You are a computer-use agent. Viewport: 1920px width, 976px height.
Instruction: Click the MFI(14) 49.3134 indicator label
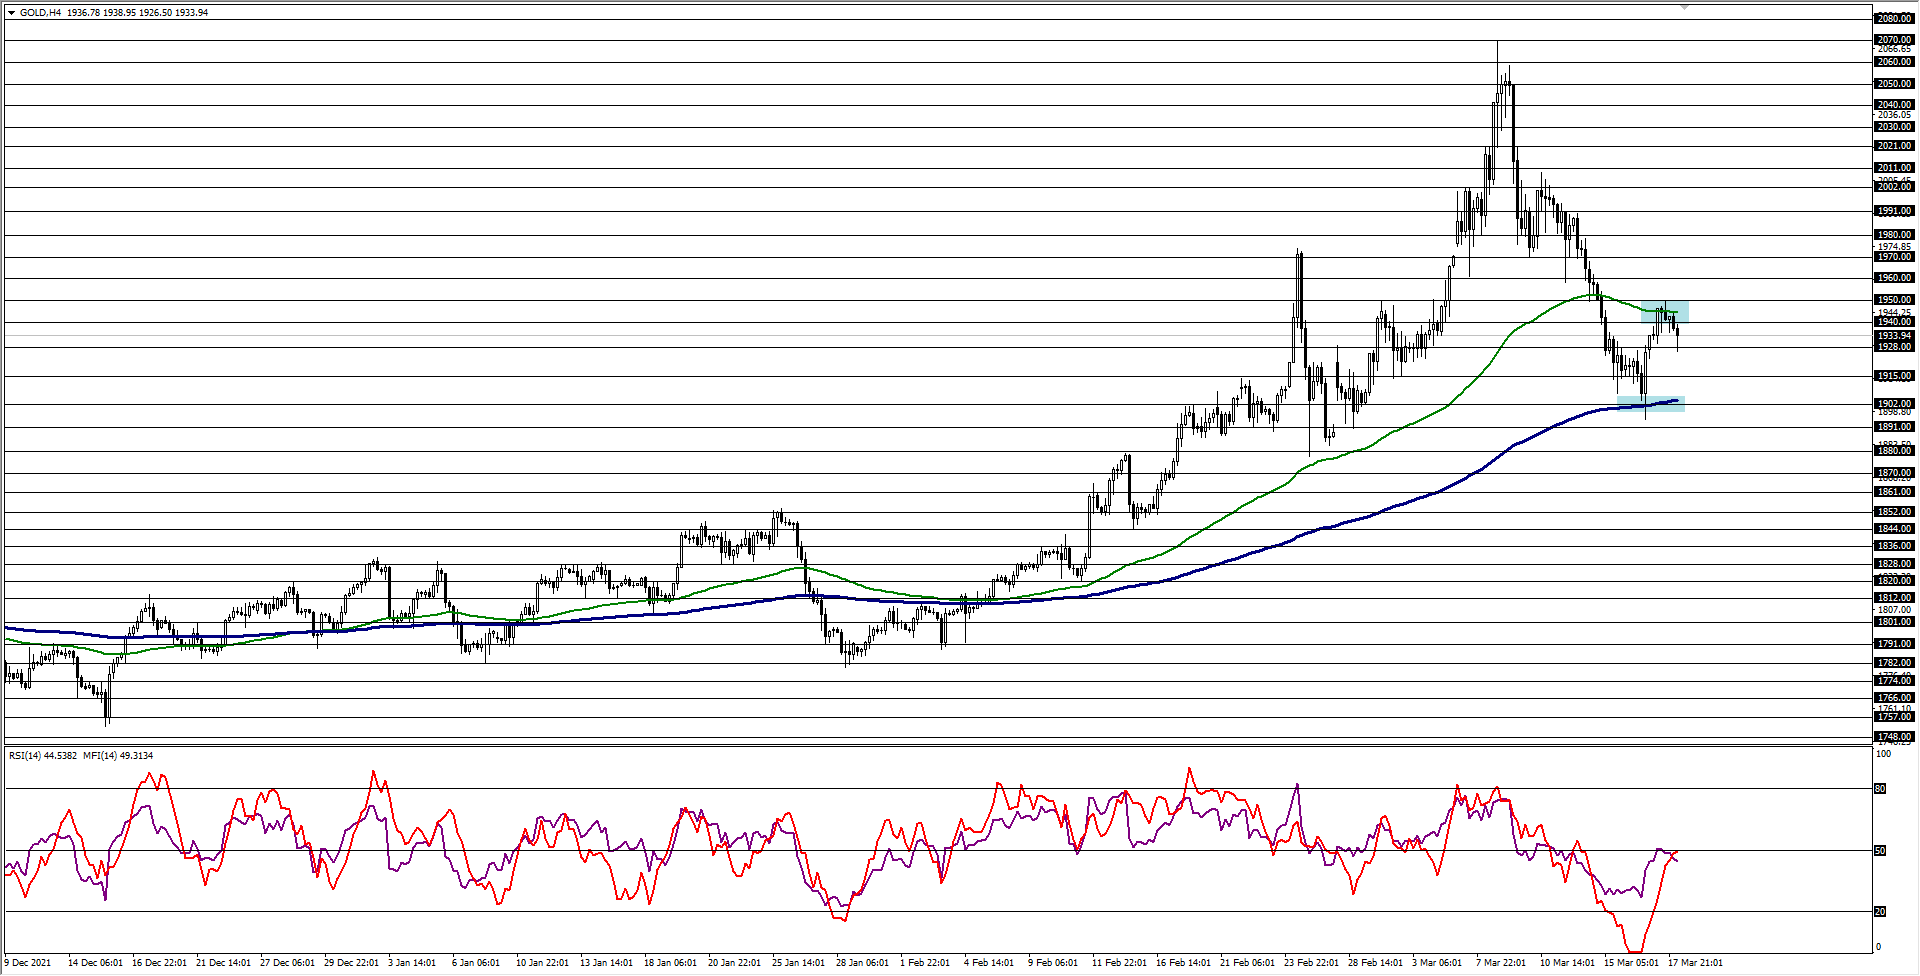click(118, 756)
